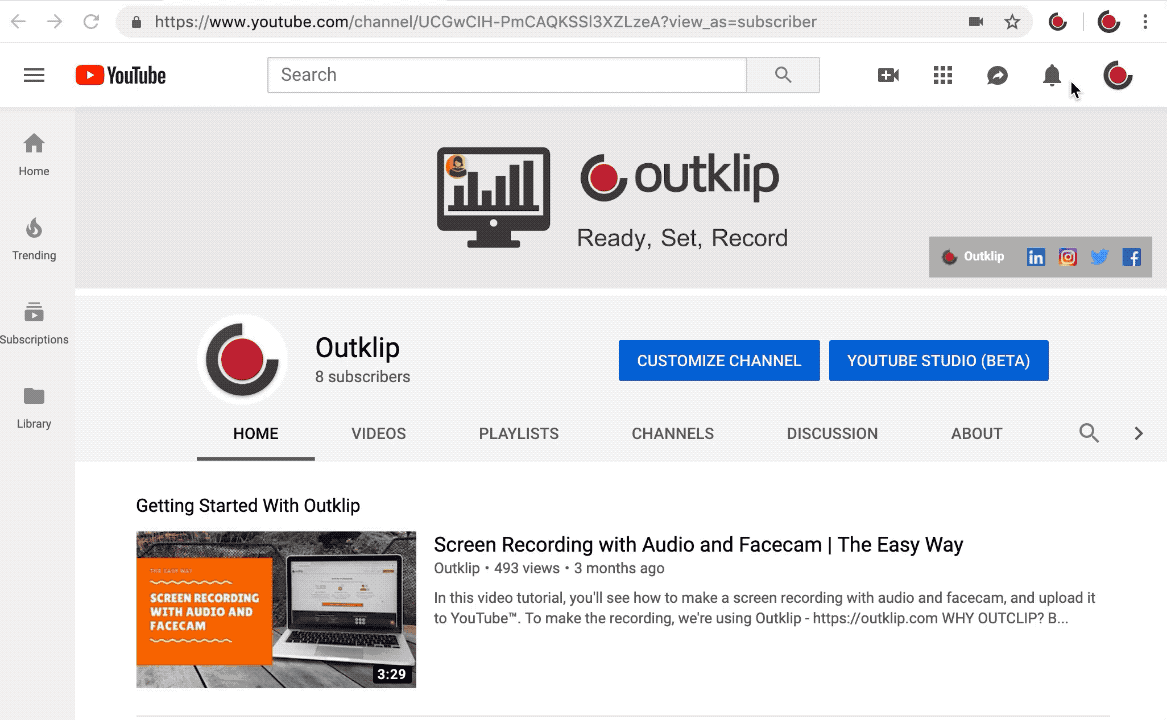Click the video description starting 'In this video tutorial'

point(764,608)
